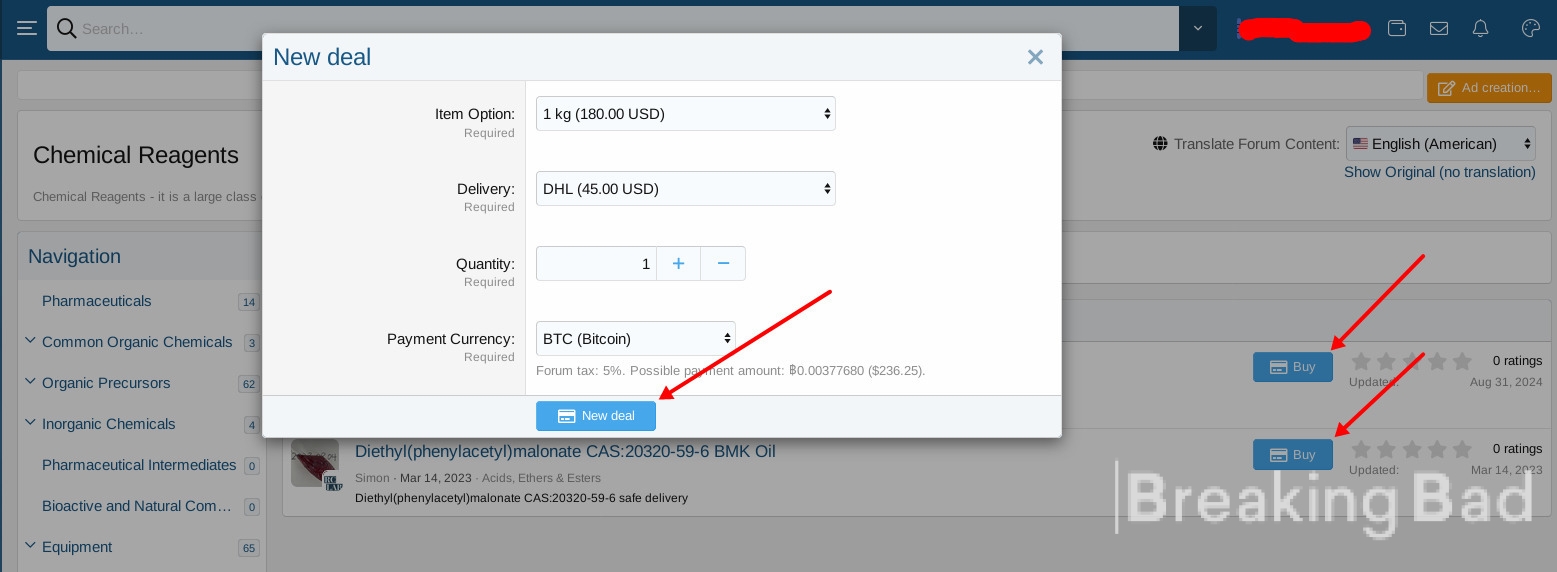The width and height of the screenshot is (1557, 572).
Task: Open the Delivery DHL dropdown
Action: point(686,189)
